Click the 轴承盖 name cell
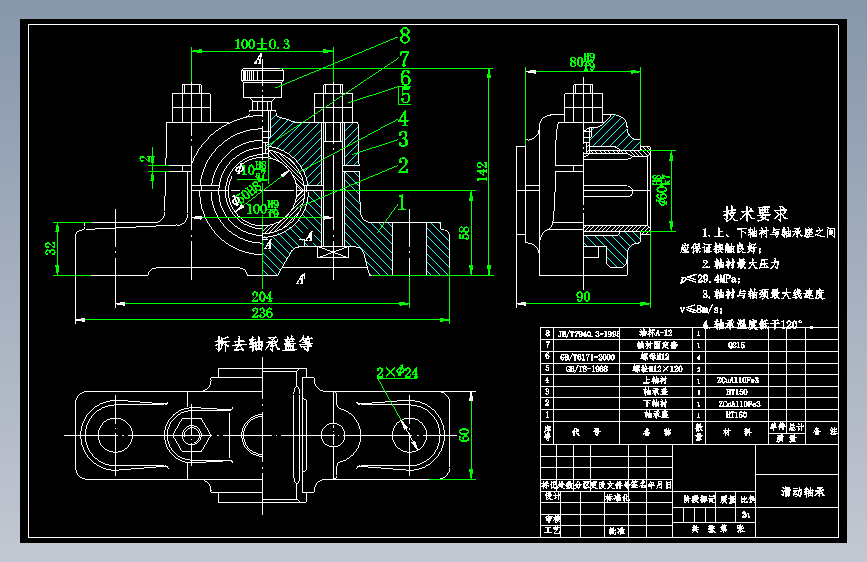Viewport: 867px width, 562px height. point(656,392)
